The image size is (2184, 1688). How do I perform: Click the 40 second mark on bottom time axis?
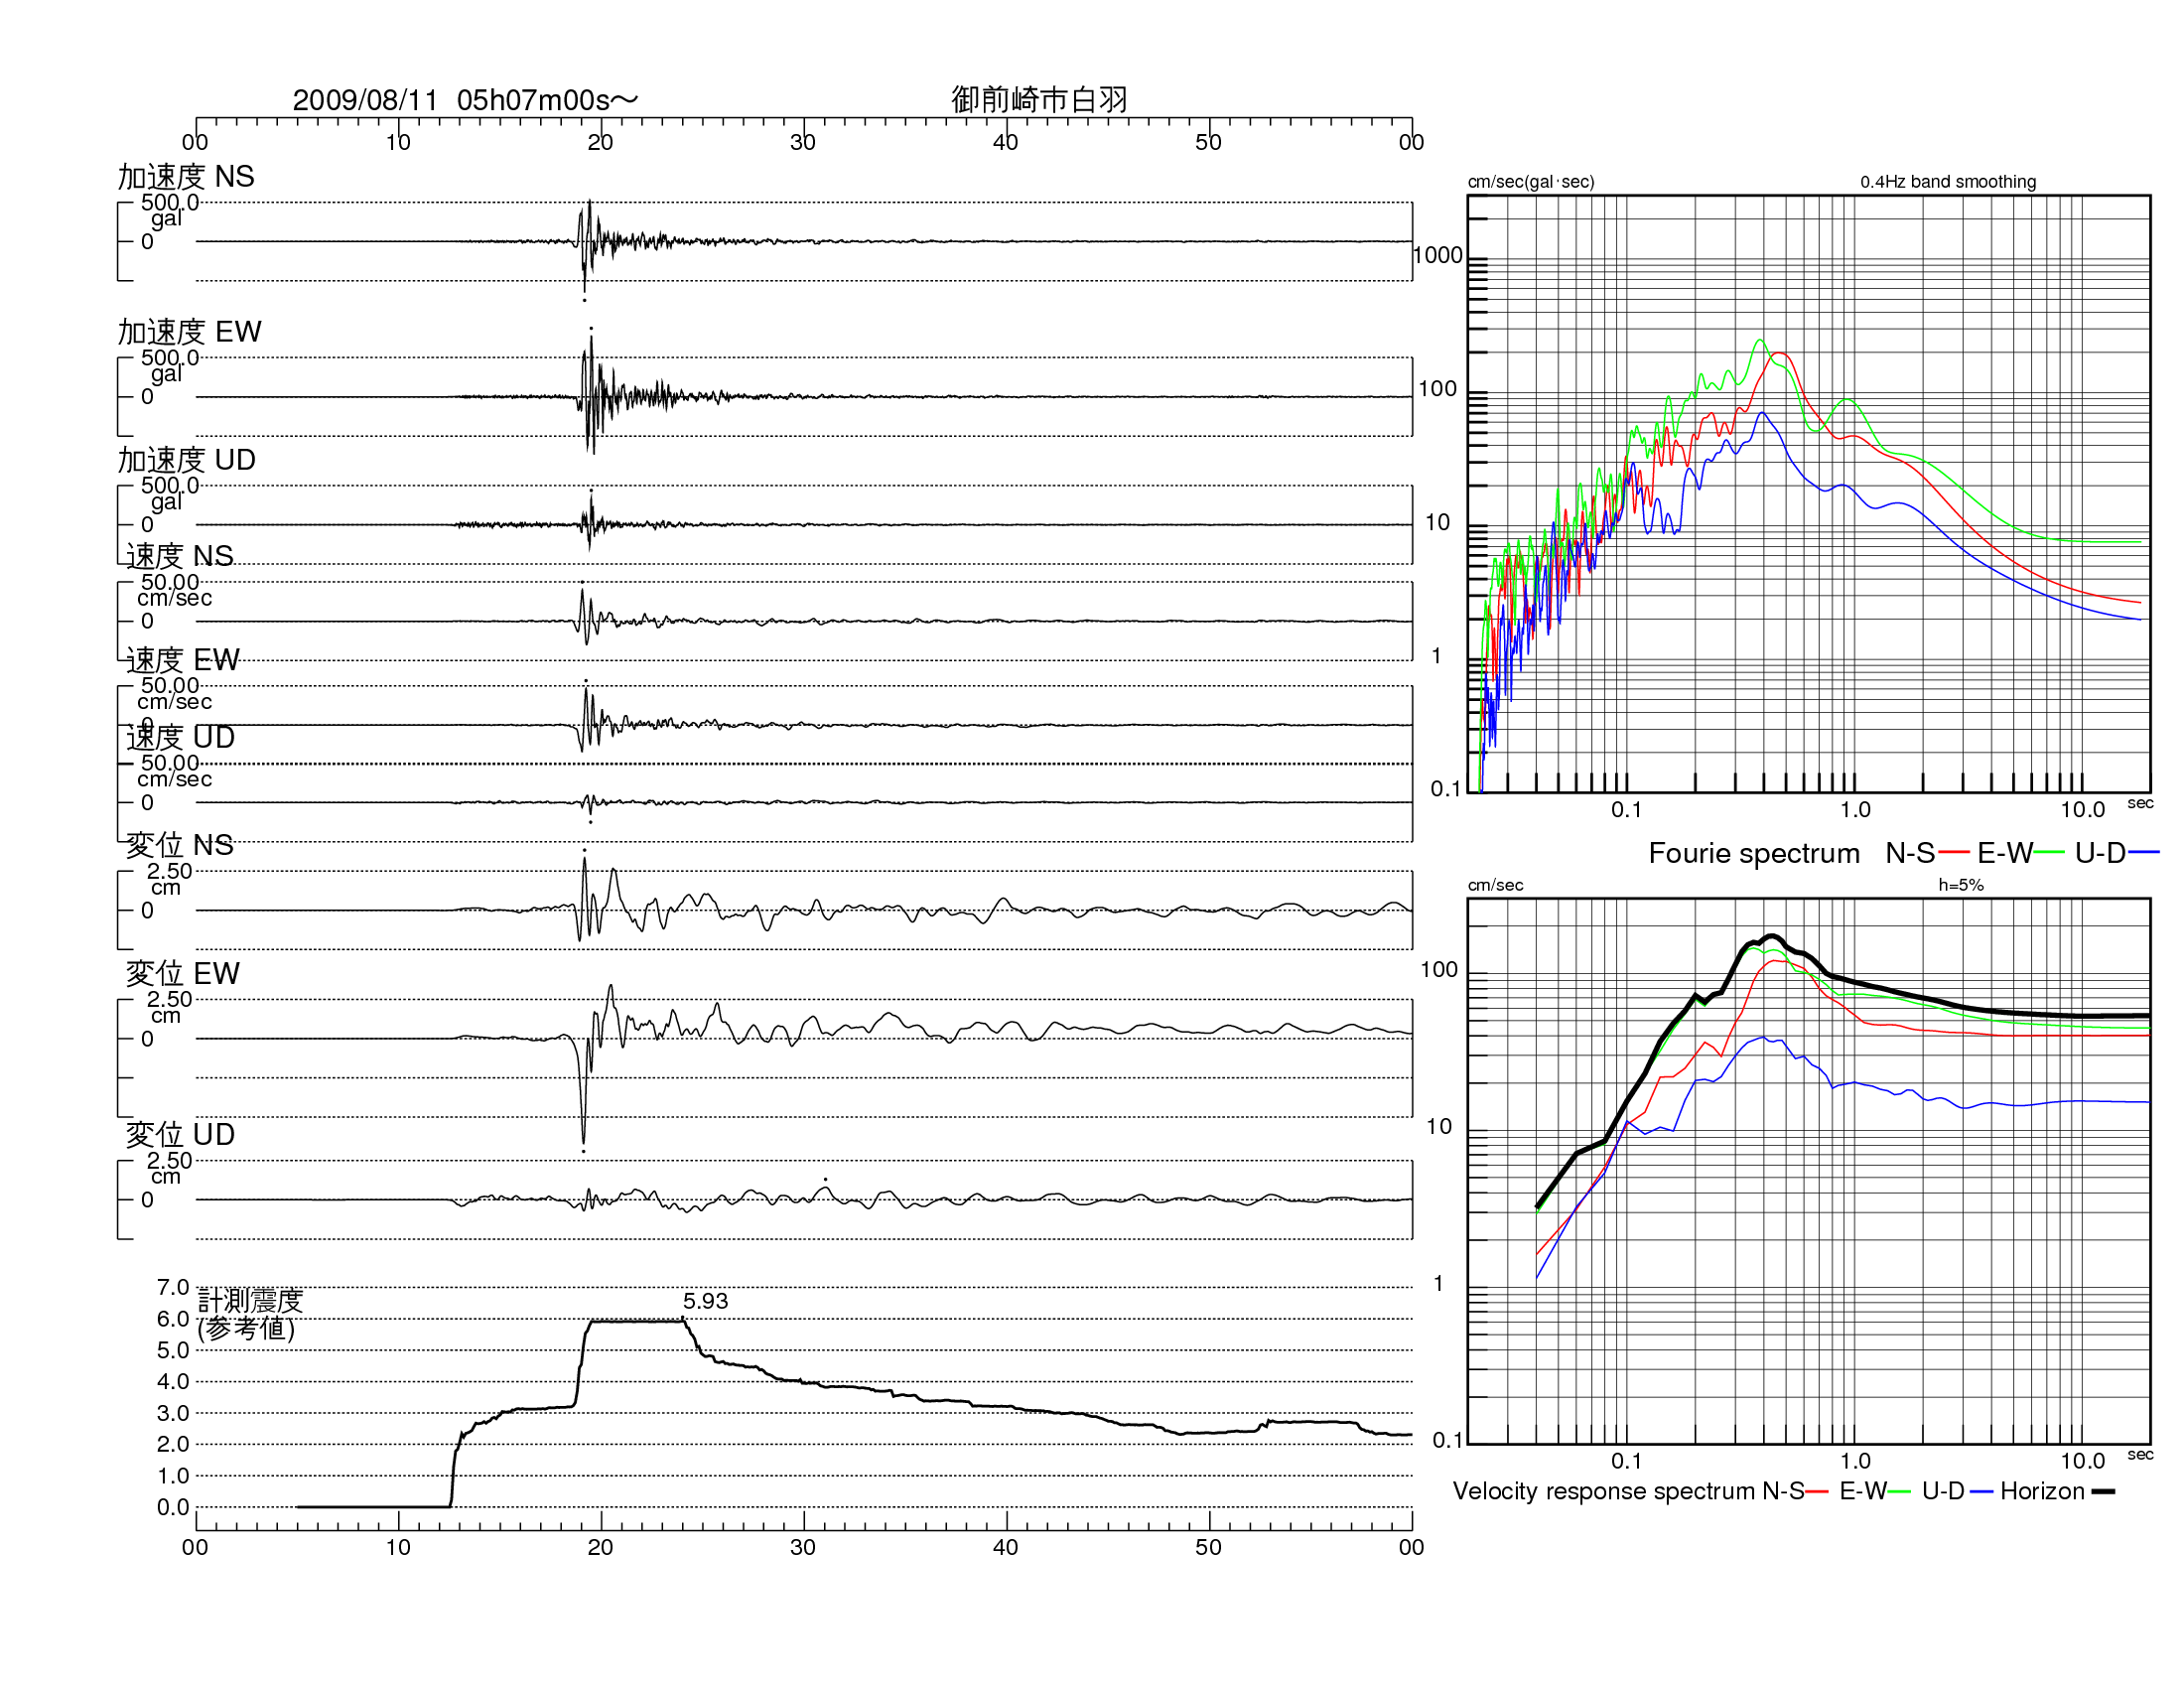1005,1548
